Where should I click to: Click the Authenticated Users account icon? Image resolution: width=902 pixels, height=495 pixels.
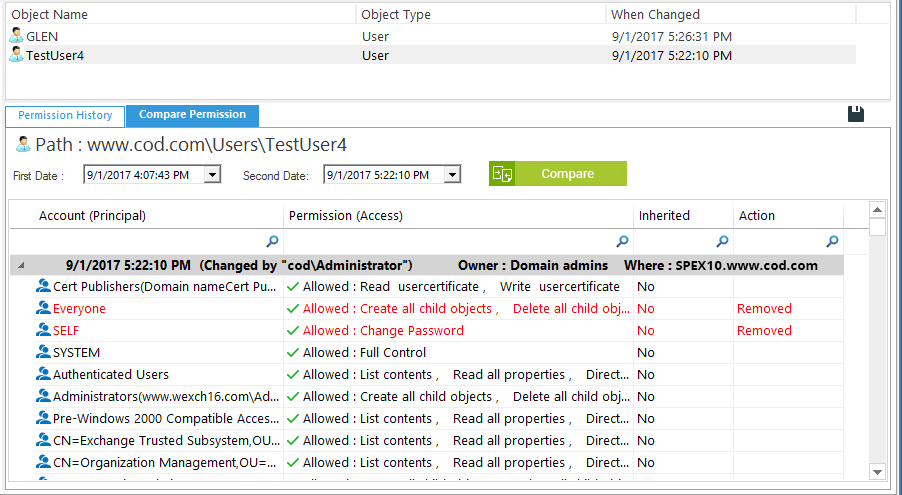click(43, 374)
